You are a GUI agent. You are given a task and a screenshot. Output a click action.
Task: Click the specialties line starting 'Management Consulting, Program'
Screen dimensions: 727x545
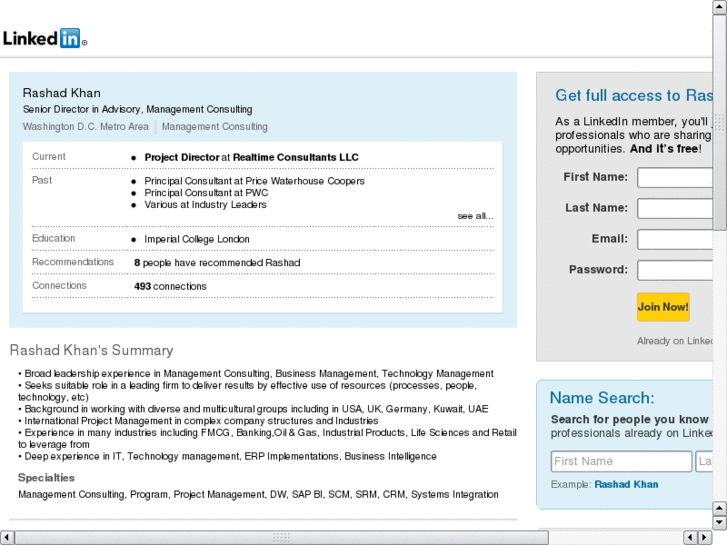[x=258, y=495]
